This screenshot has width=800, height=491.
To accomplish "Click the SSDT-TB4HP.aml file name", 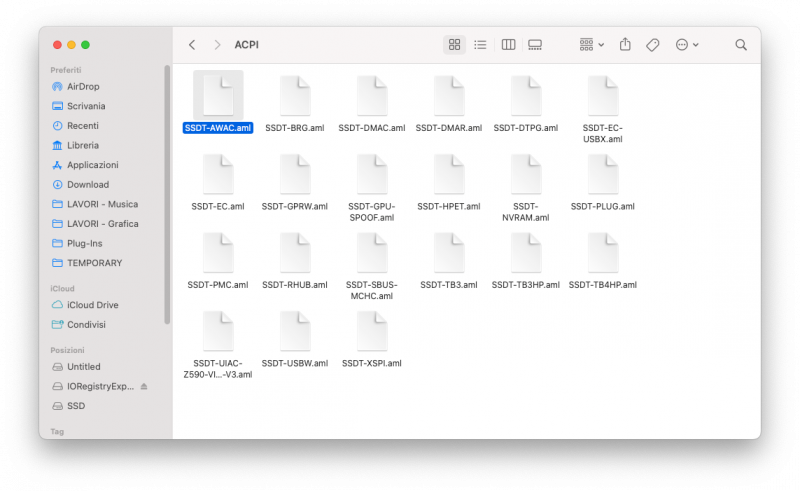I will [x=603, y=285].
